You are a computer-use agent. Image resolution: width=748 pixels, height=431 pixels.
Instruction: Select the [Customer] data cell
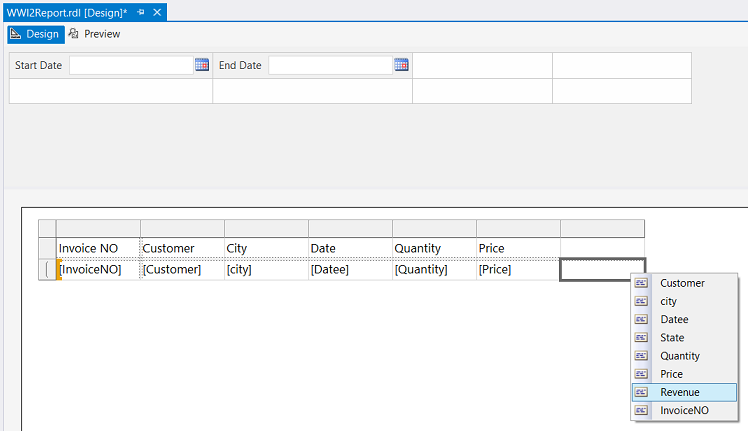pyautogui.click(x=182, y=270)
